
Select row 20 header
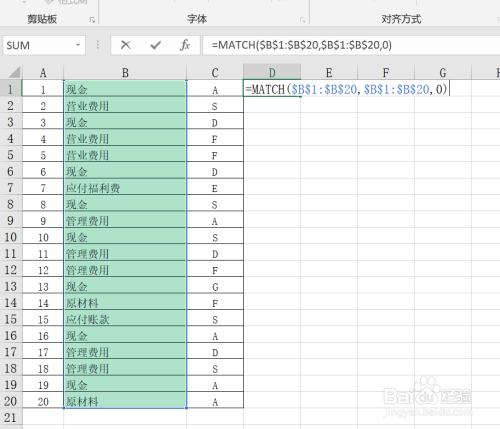[x=11, y=401]
